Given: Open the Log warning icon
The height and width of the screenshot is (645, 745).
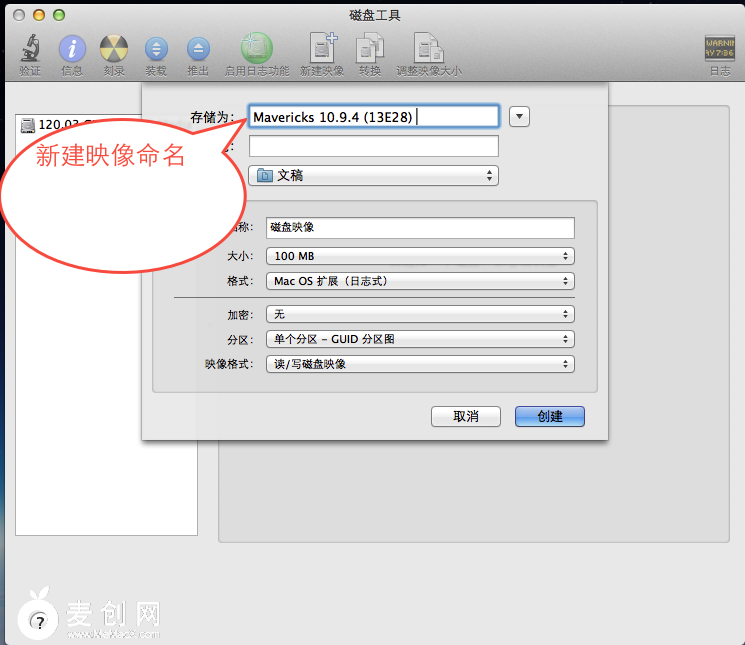Looking at the screenshot, I should [x=720, y=48].
